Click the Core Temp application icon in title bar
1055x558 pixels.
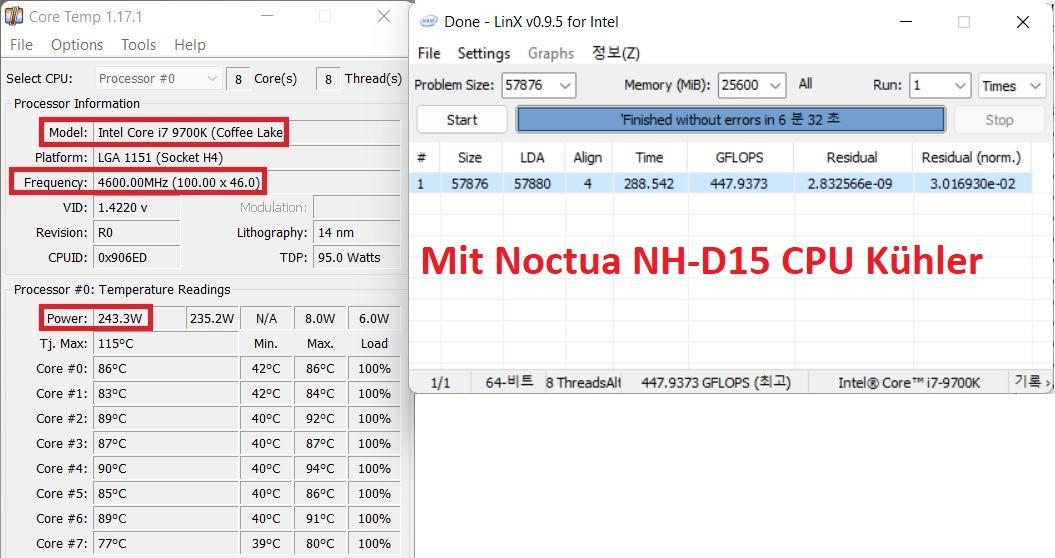coord(13,15)
